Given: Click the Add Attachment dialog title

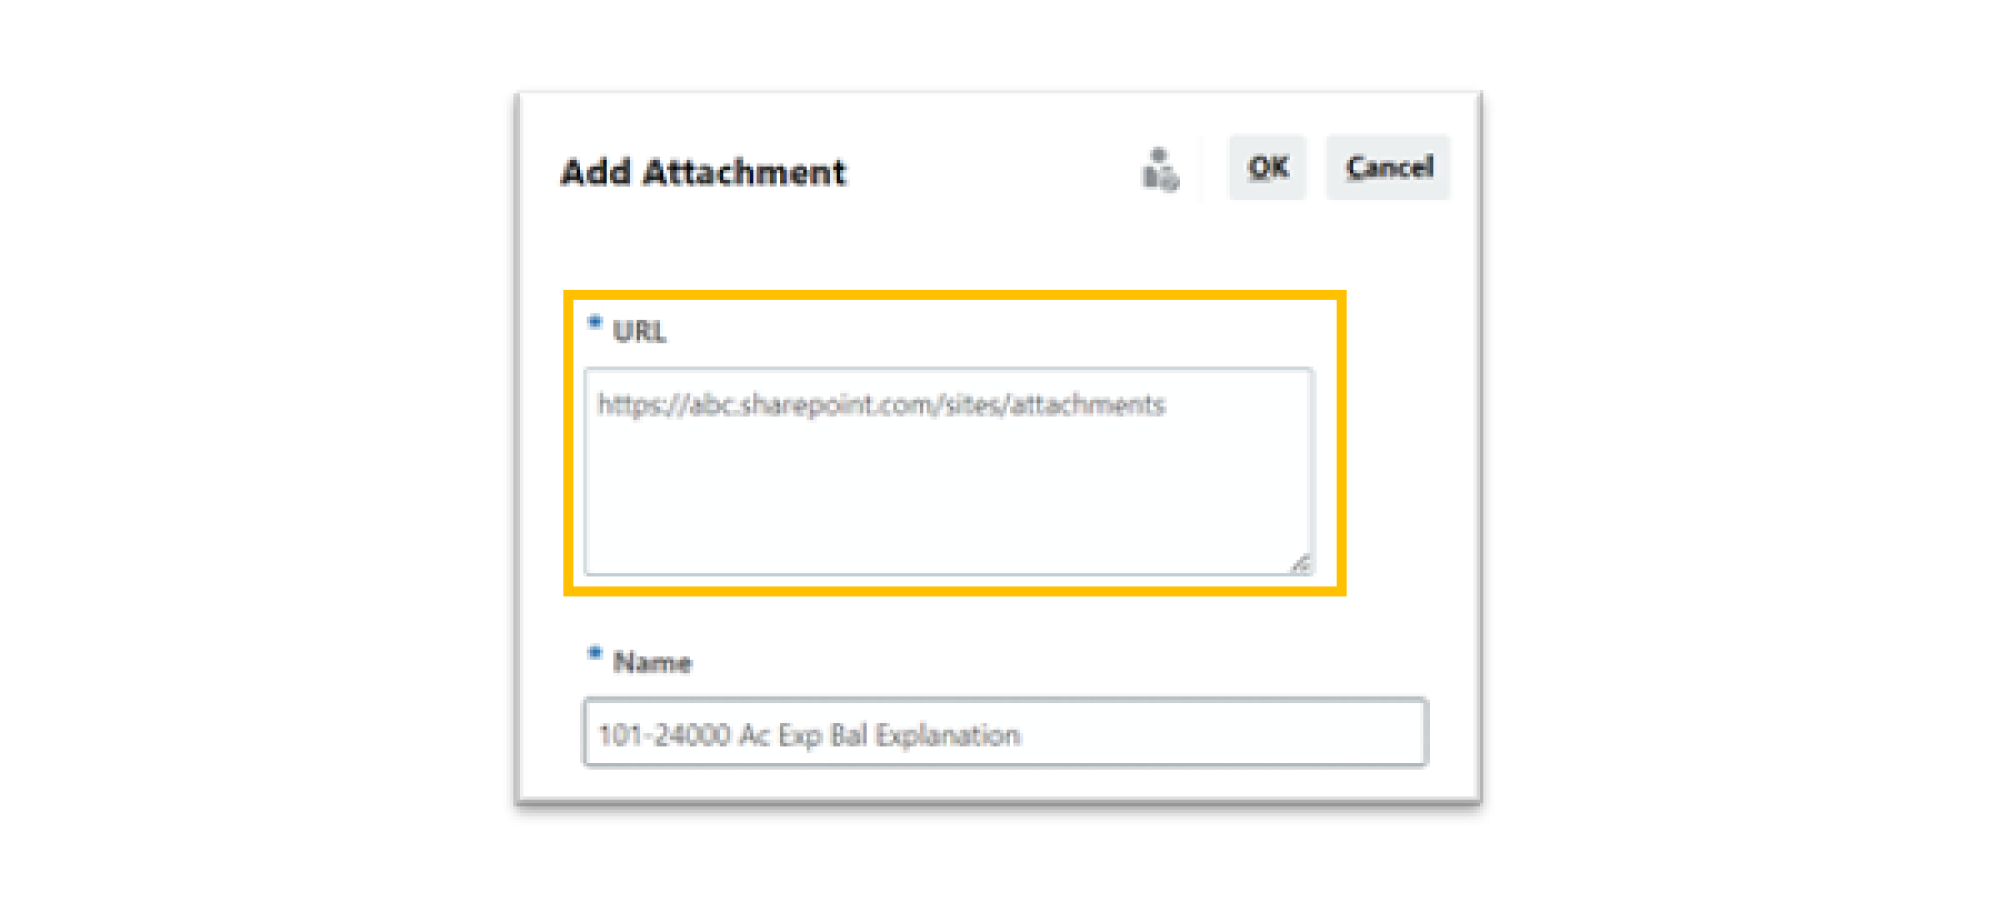Looking at the screenshot, I should point(703,172).
